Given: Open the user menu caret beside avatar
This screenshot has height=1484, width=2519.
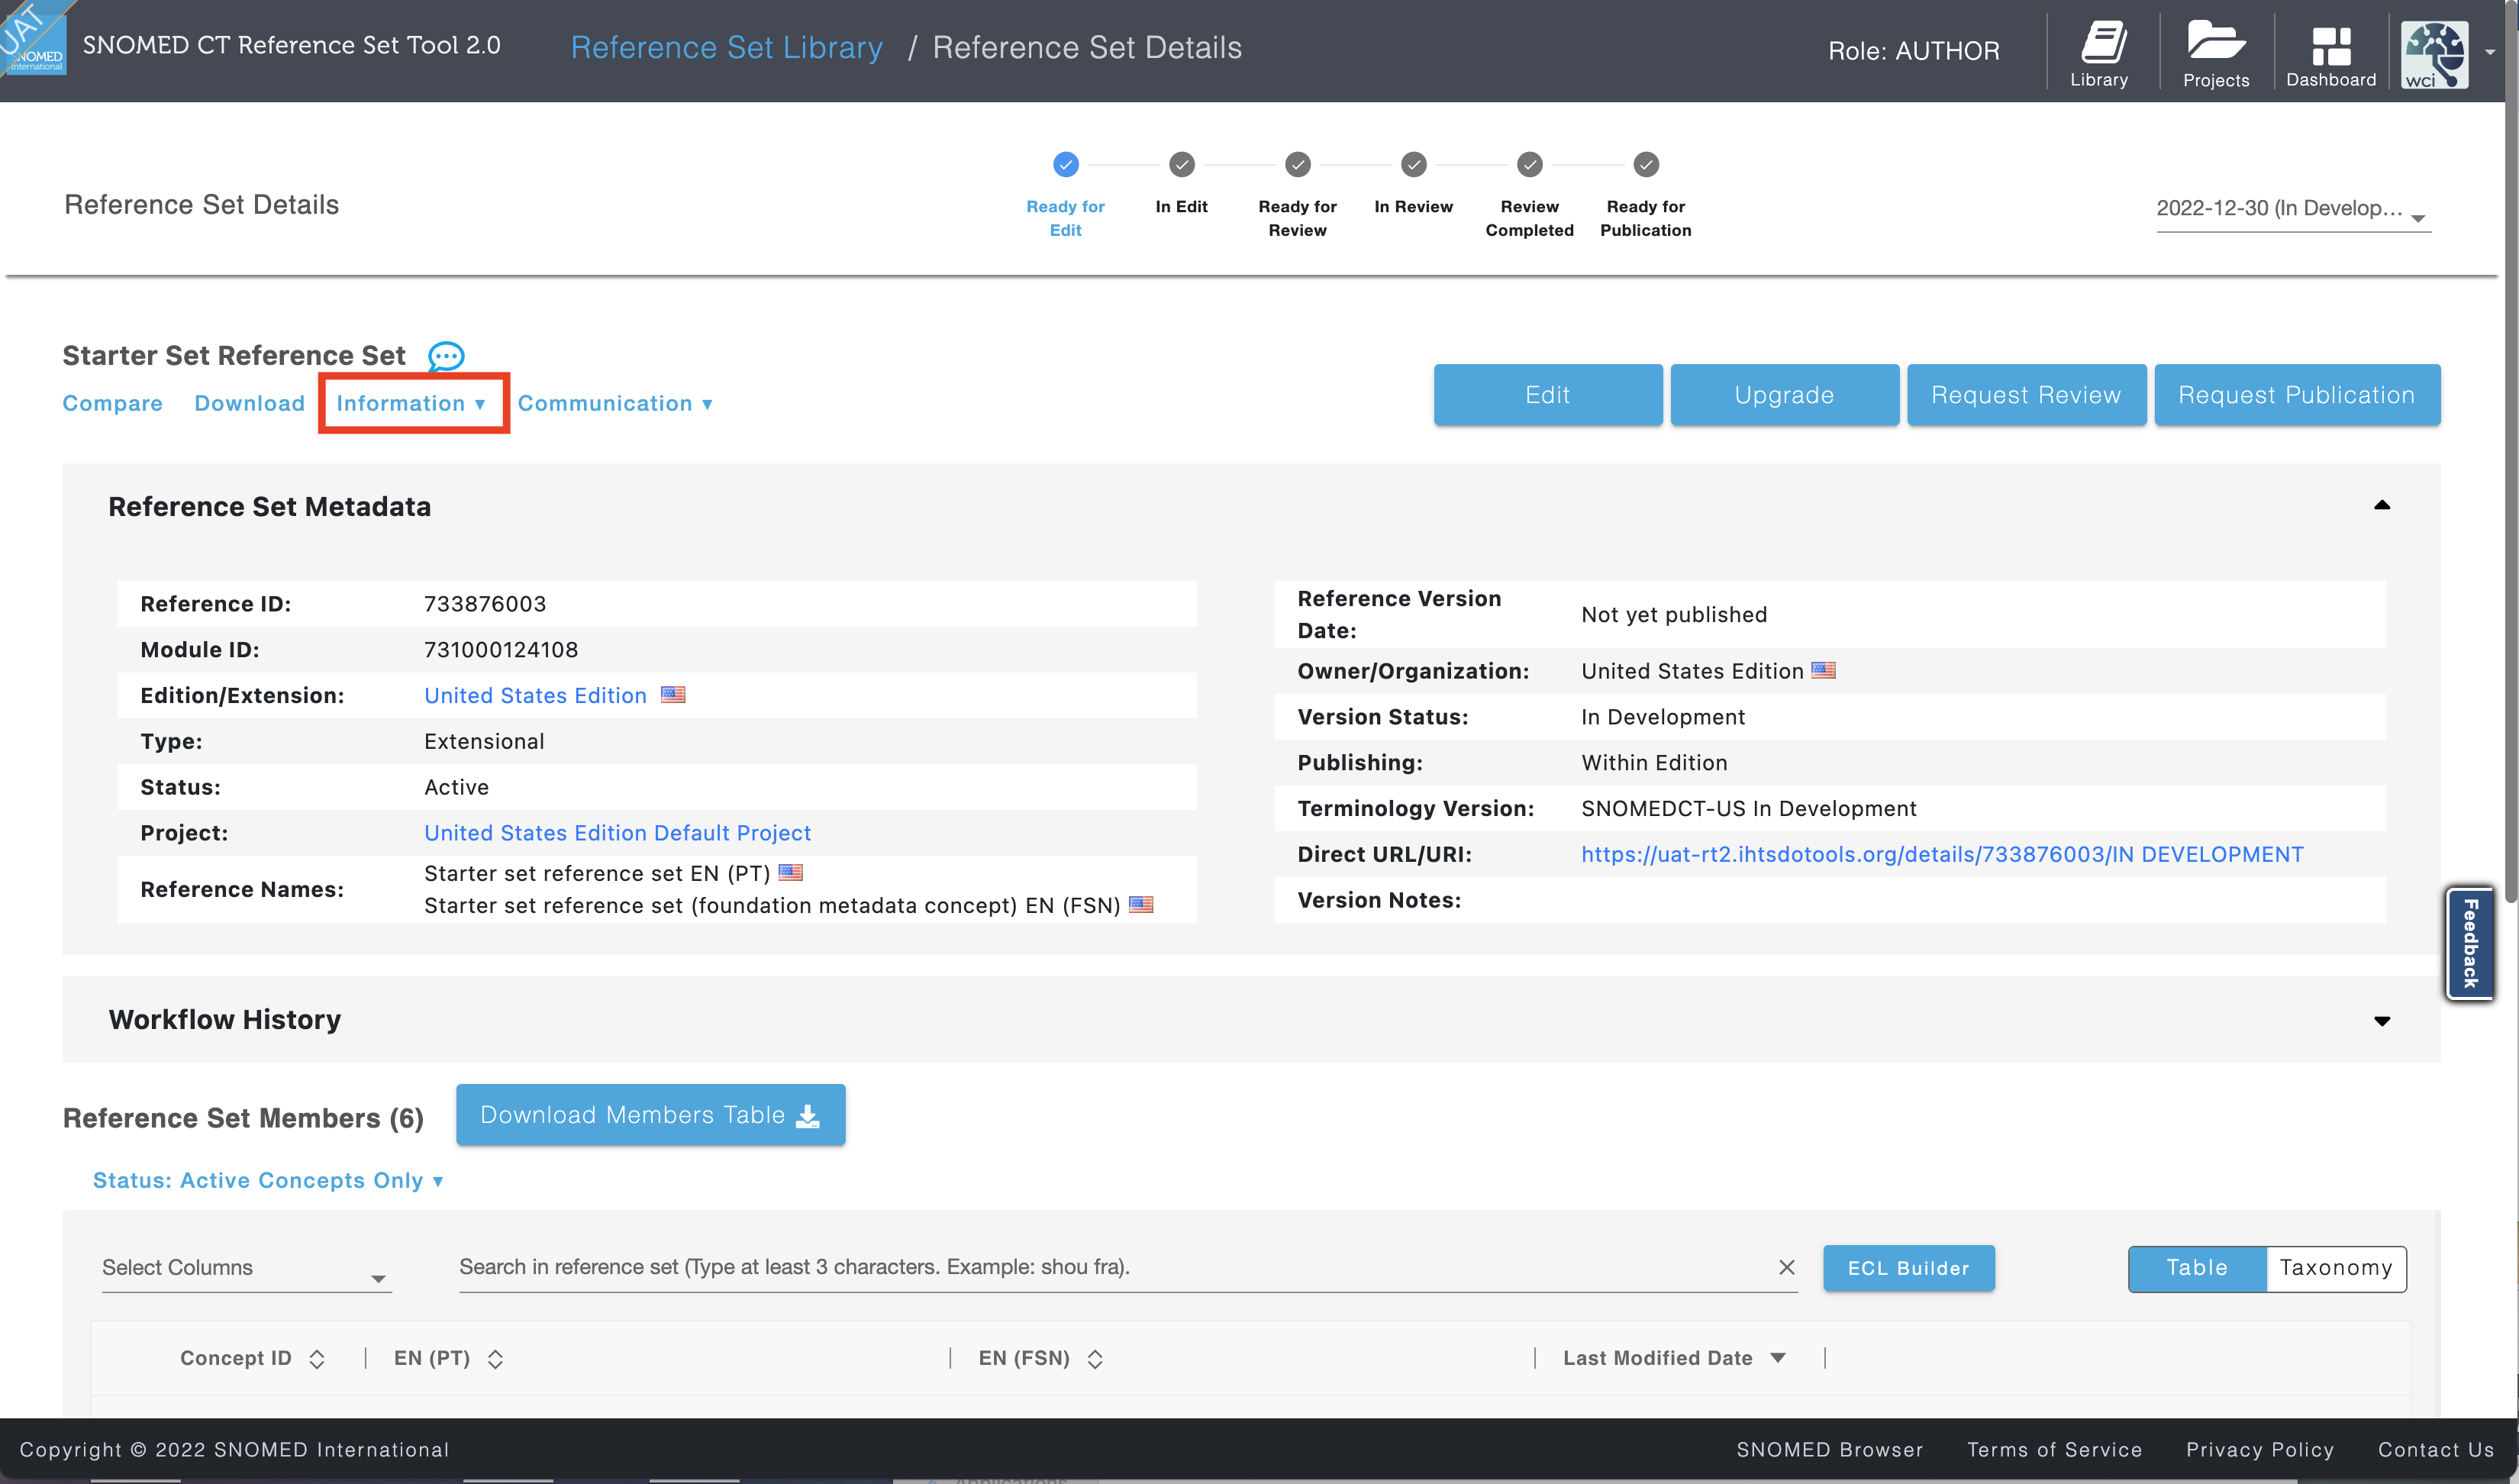Looking at the screenshot, I should (2491, 52).
